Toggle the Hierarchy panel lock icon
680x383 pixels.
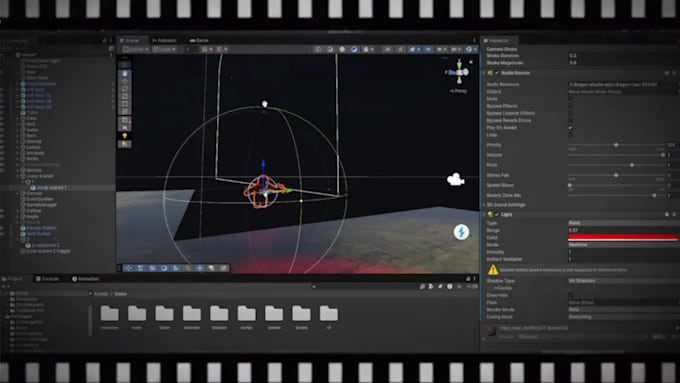click(105, 40)
